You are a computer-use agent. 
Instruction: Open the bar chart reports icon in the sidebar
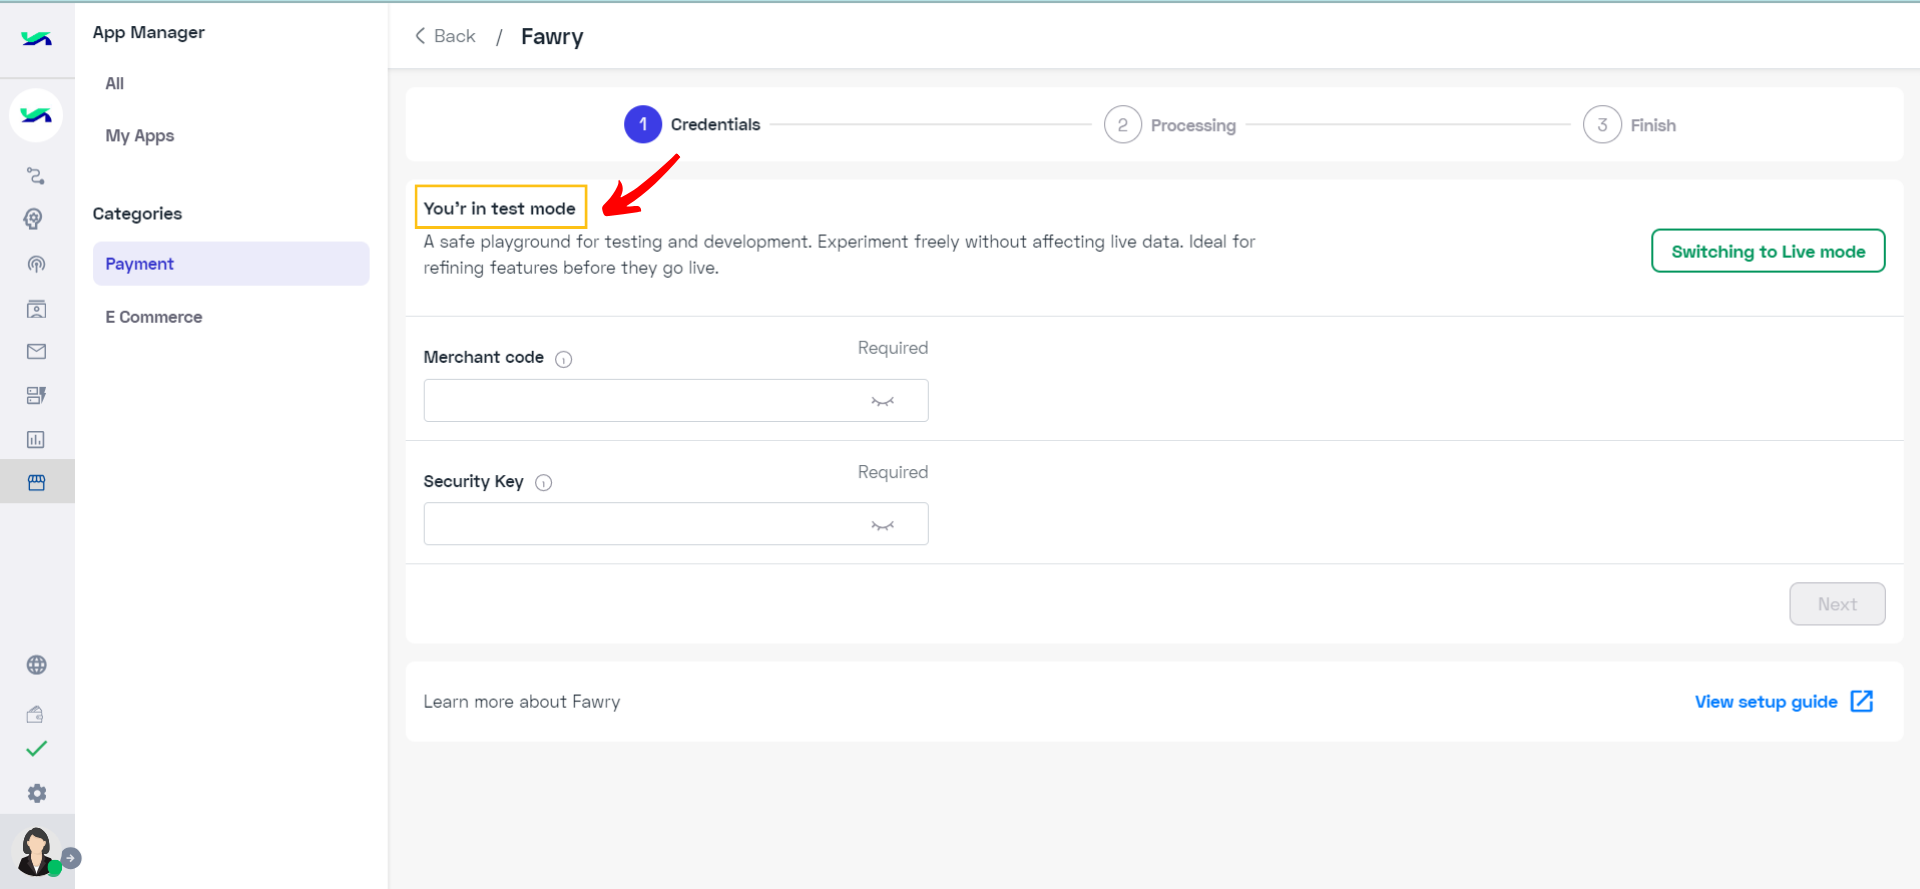tap(36, 439)
